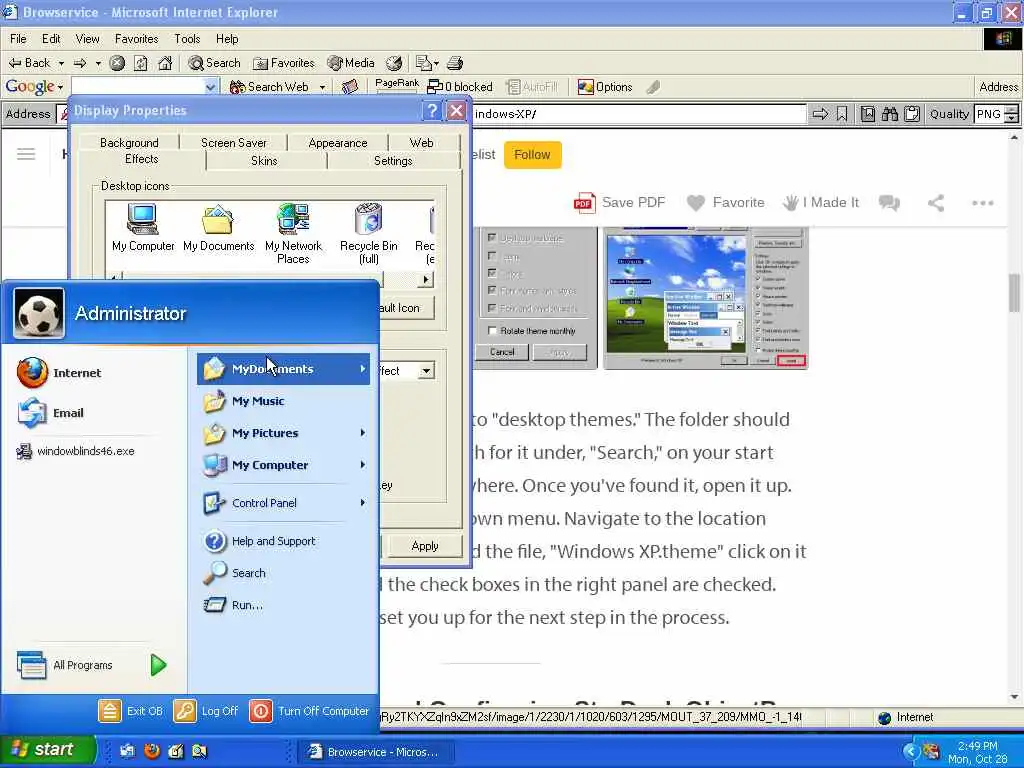Expand All Programs with green arrow
1024x768 pixels.
coord(158,665)
